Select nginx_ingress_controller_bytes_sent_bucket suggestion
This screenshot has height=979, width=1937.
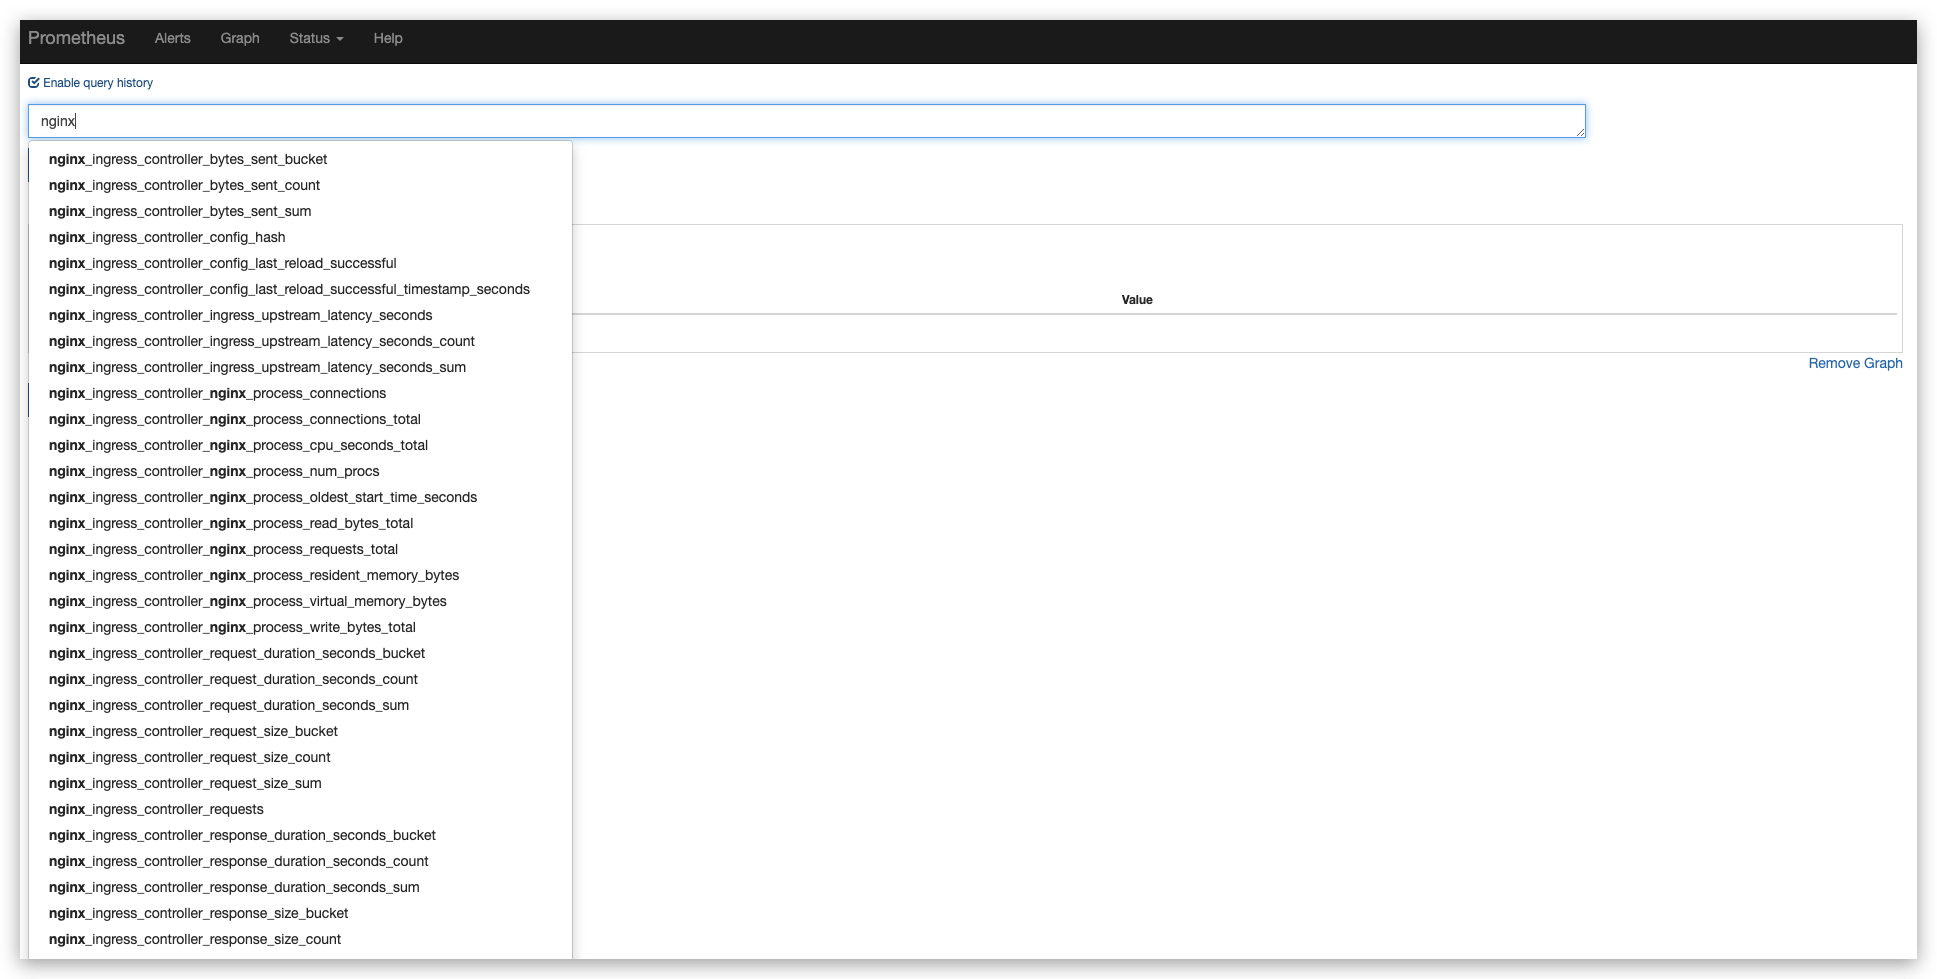300,159
